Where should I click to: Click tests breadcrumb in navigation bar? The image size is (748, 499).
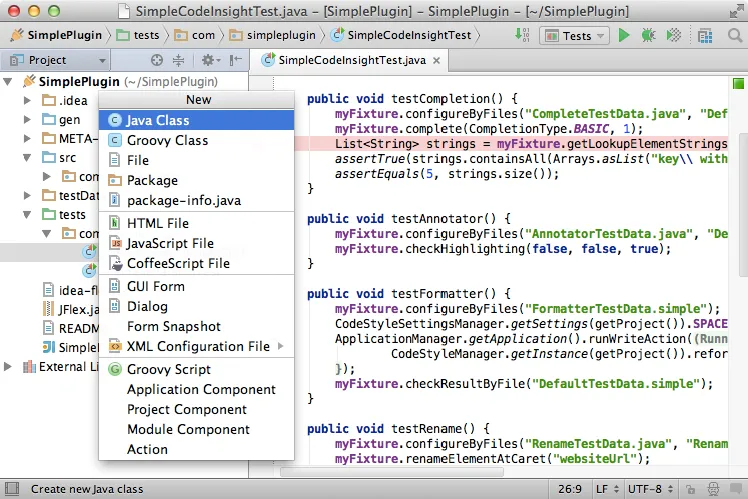click(138, 35)
